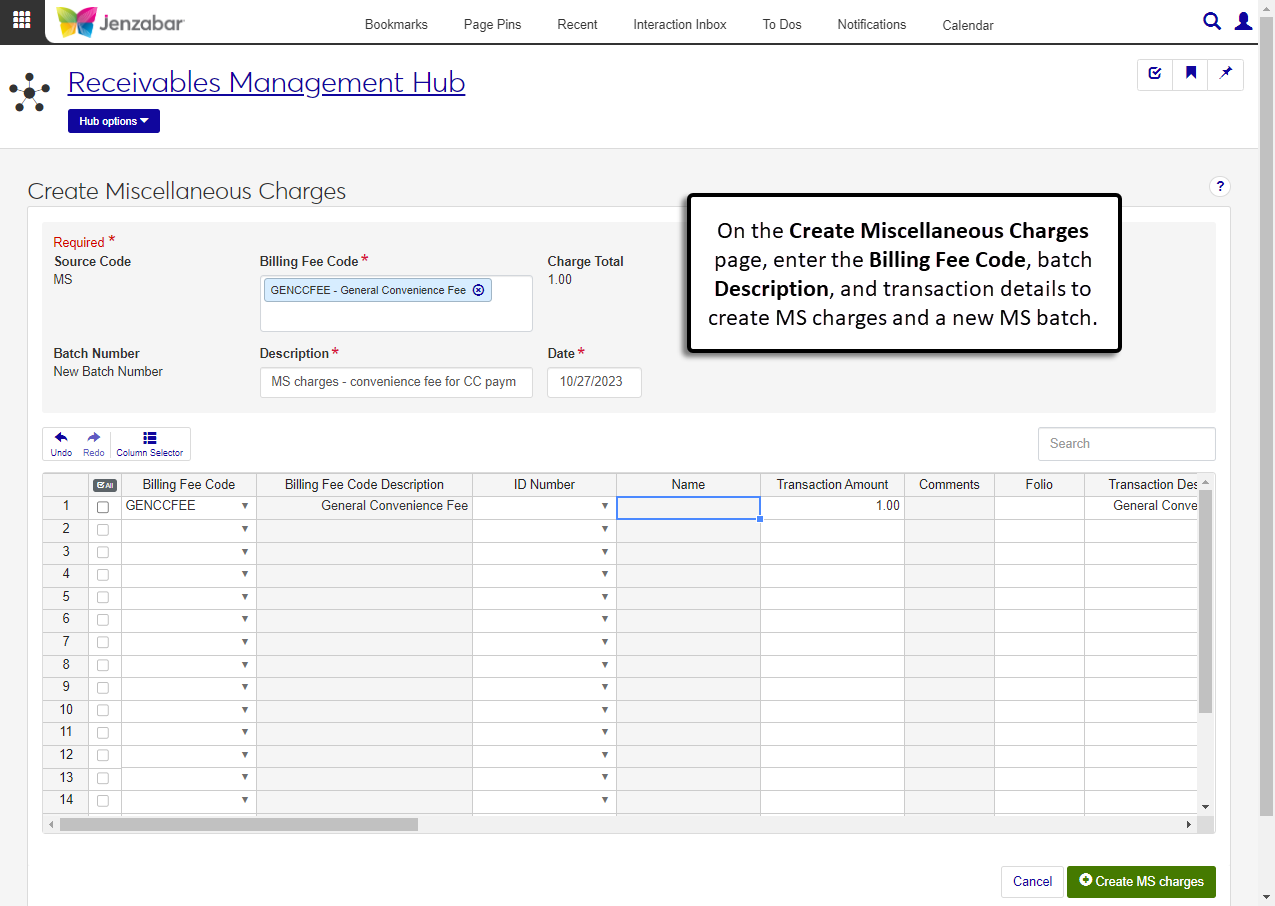Open the Interaction Inbox menu
Screen dimensions: 1275x906
(680, 24)
